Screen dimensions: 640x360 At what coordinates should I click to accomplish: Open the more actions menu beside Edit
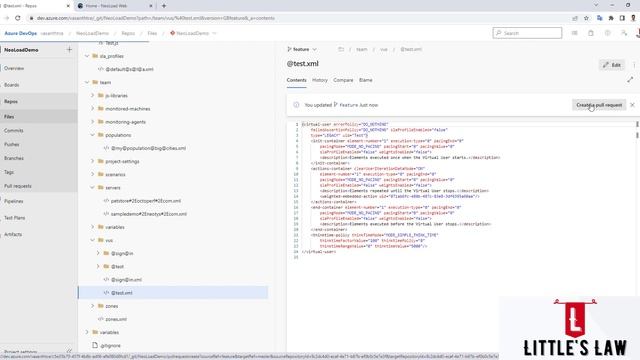(x=634, y=65)
